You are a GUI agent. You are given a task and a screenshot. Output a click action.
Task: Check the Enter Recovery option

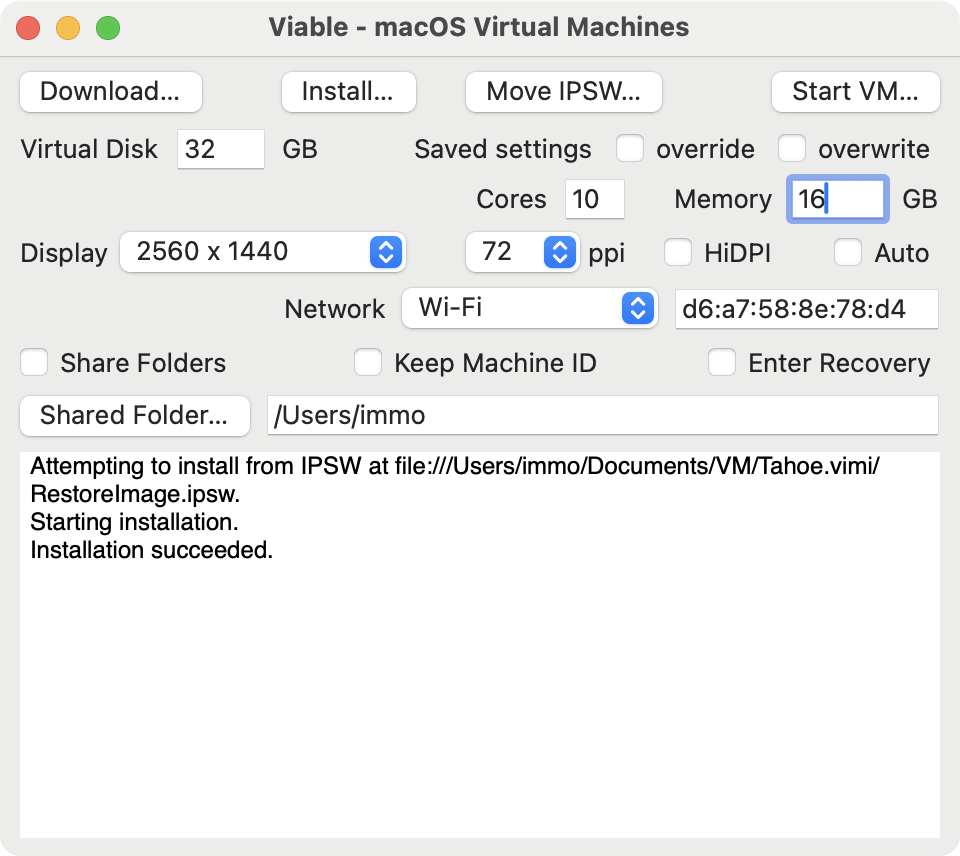click(722, 362)
